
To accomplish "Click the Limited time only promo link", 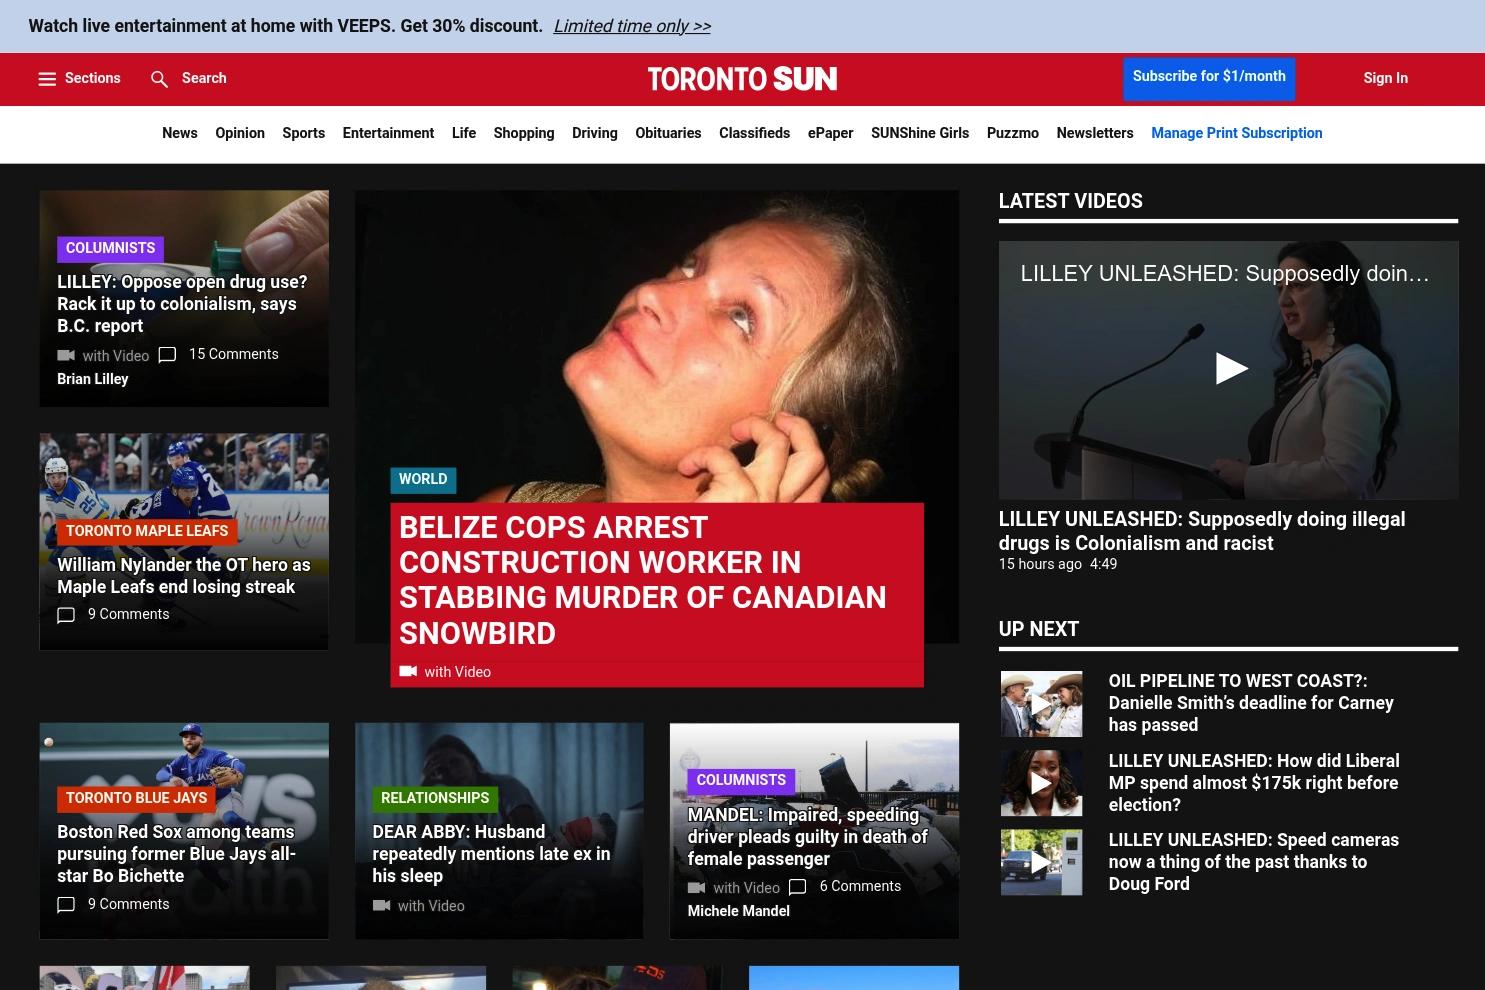I will tap(632, 26).
